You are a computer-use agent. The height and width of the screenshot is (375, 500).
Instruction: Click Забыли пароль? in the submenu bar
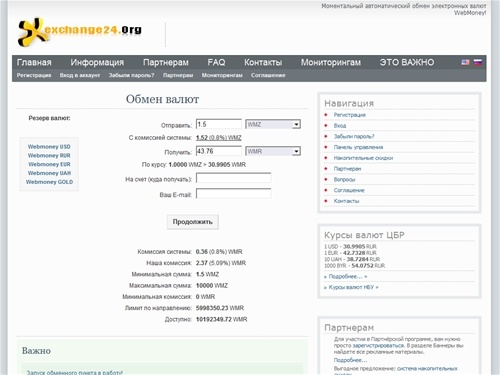click(131, 75)
